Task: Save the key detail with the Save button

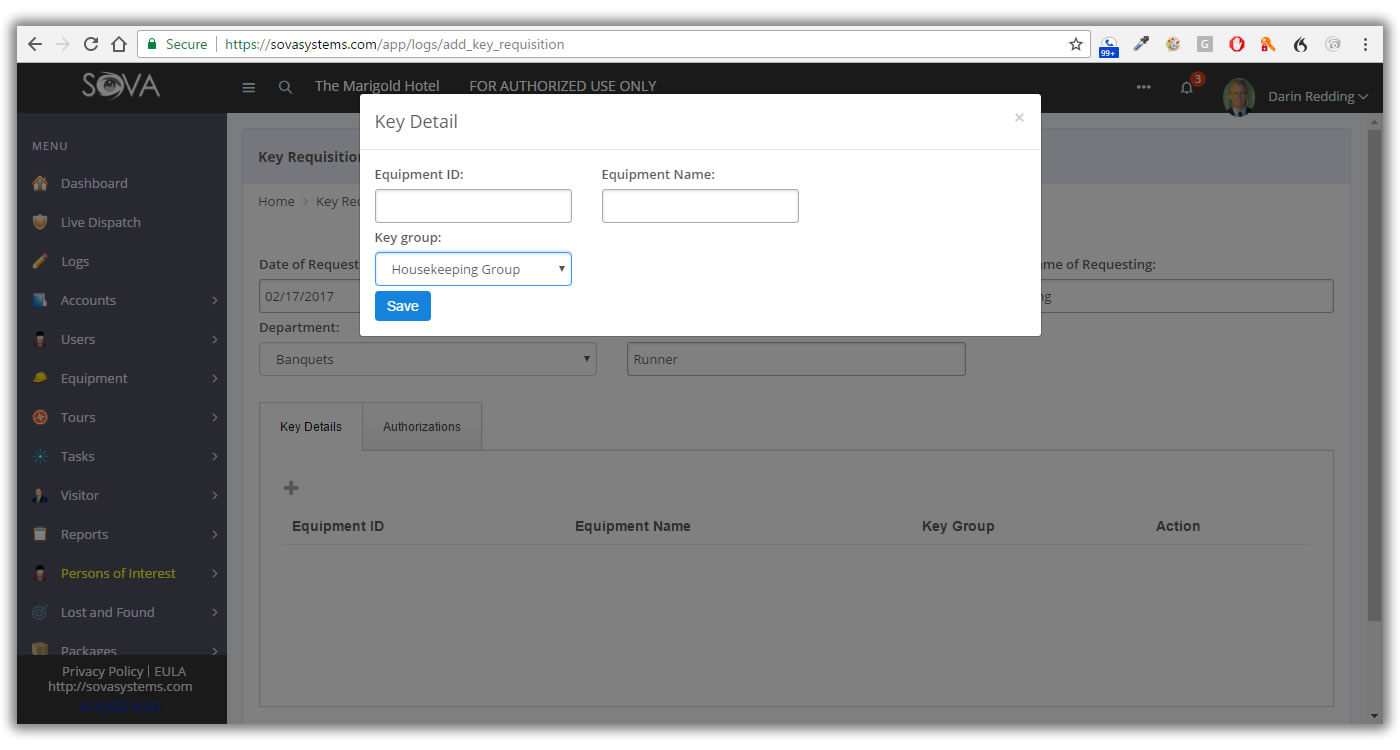Action: 403,306
